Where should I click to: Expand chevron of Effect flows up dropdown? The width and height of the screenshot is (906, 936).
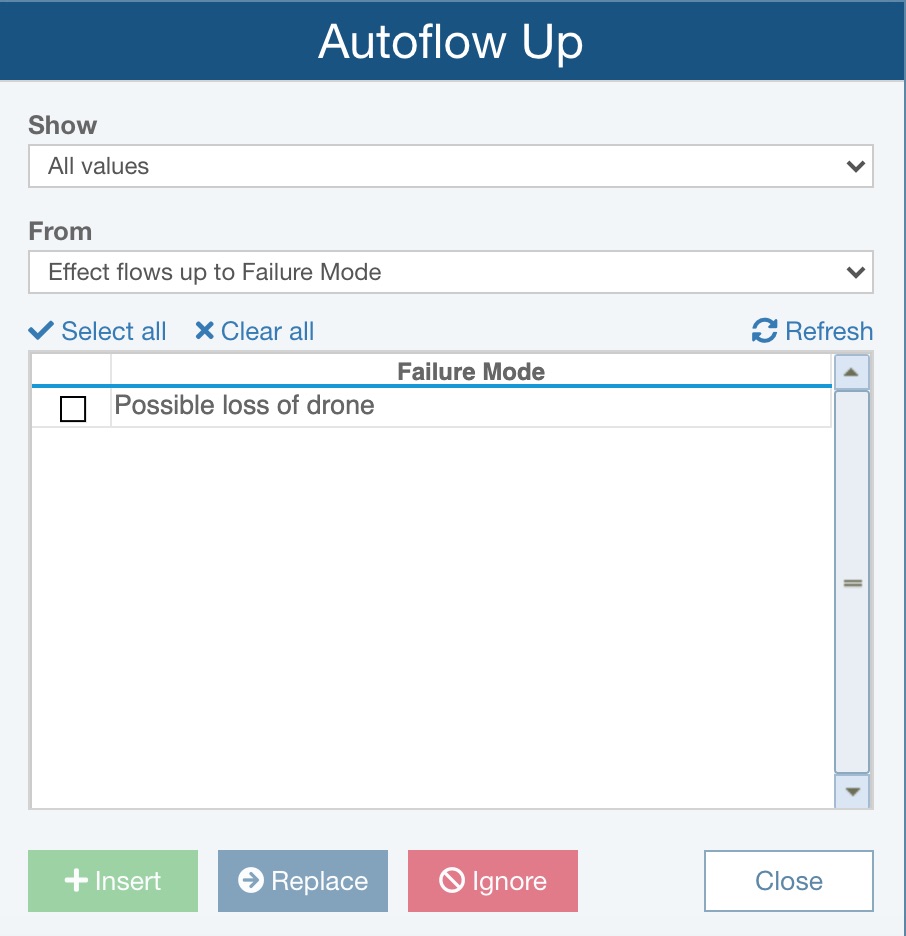(x=856, y=272)
